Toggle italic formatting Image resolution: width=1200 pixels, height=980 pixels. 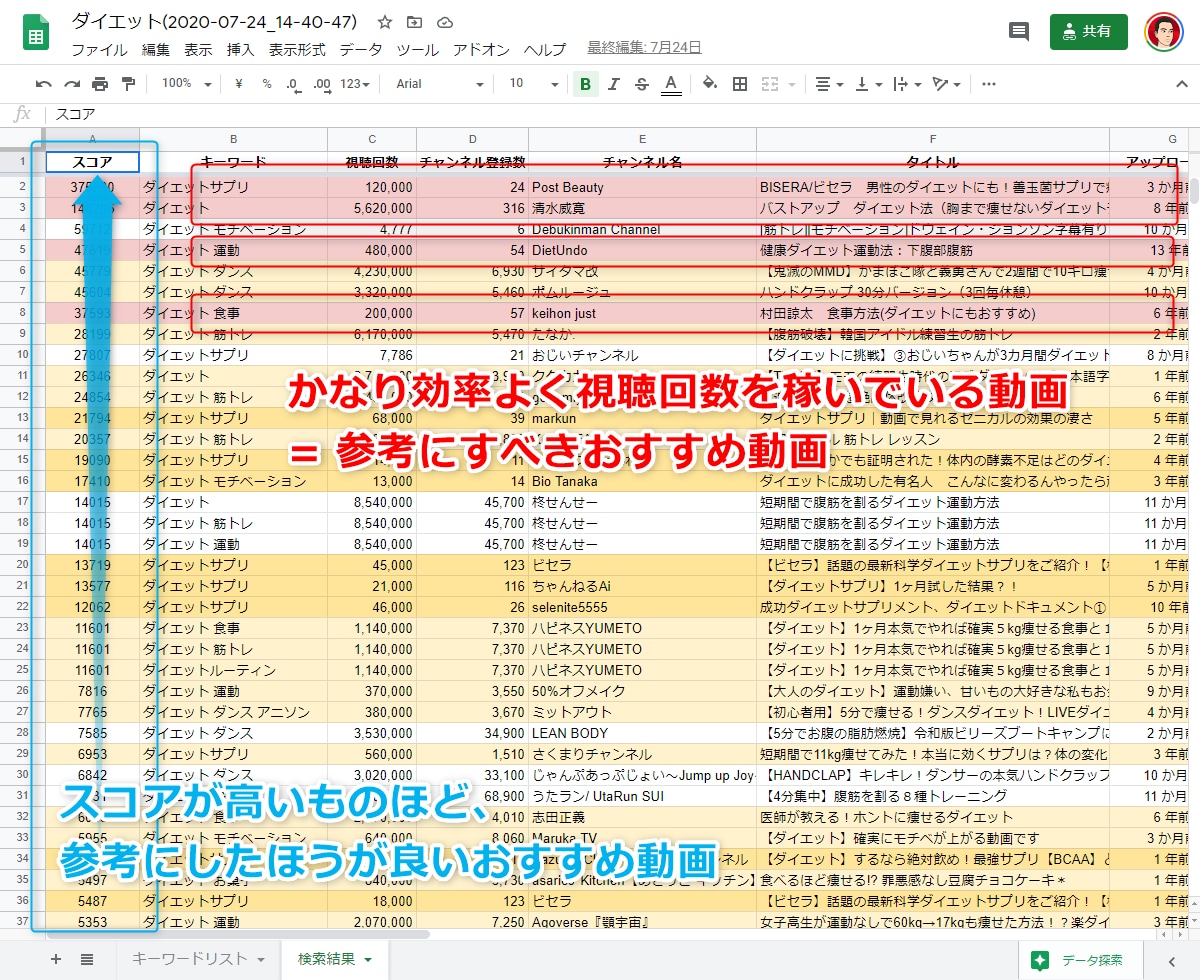click(614, 84)
